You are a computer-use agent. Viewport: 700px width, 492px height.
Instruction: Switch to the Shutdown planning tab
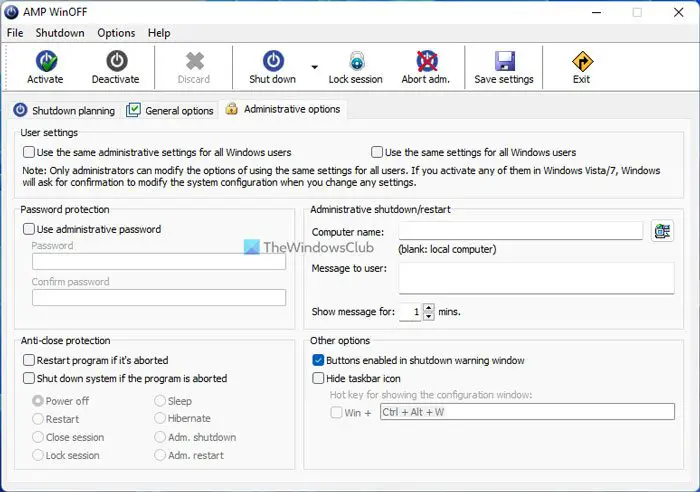coord(64,110)
